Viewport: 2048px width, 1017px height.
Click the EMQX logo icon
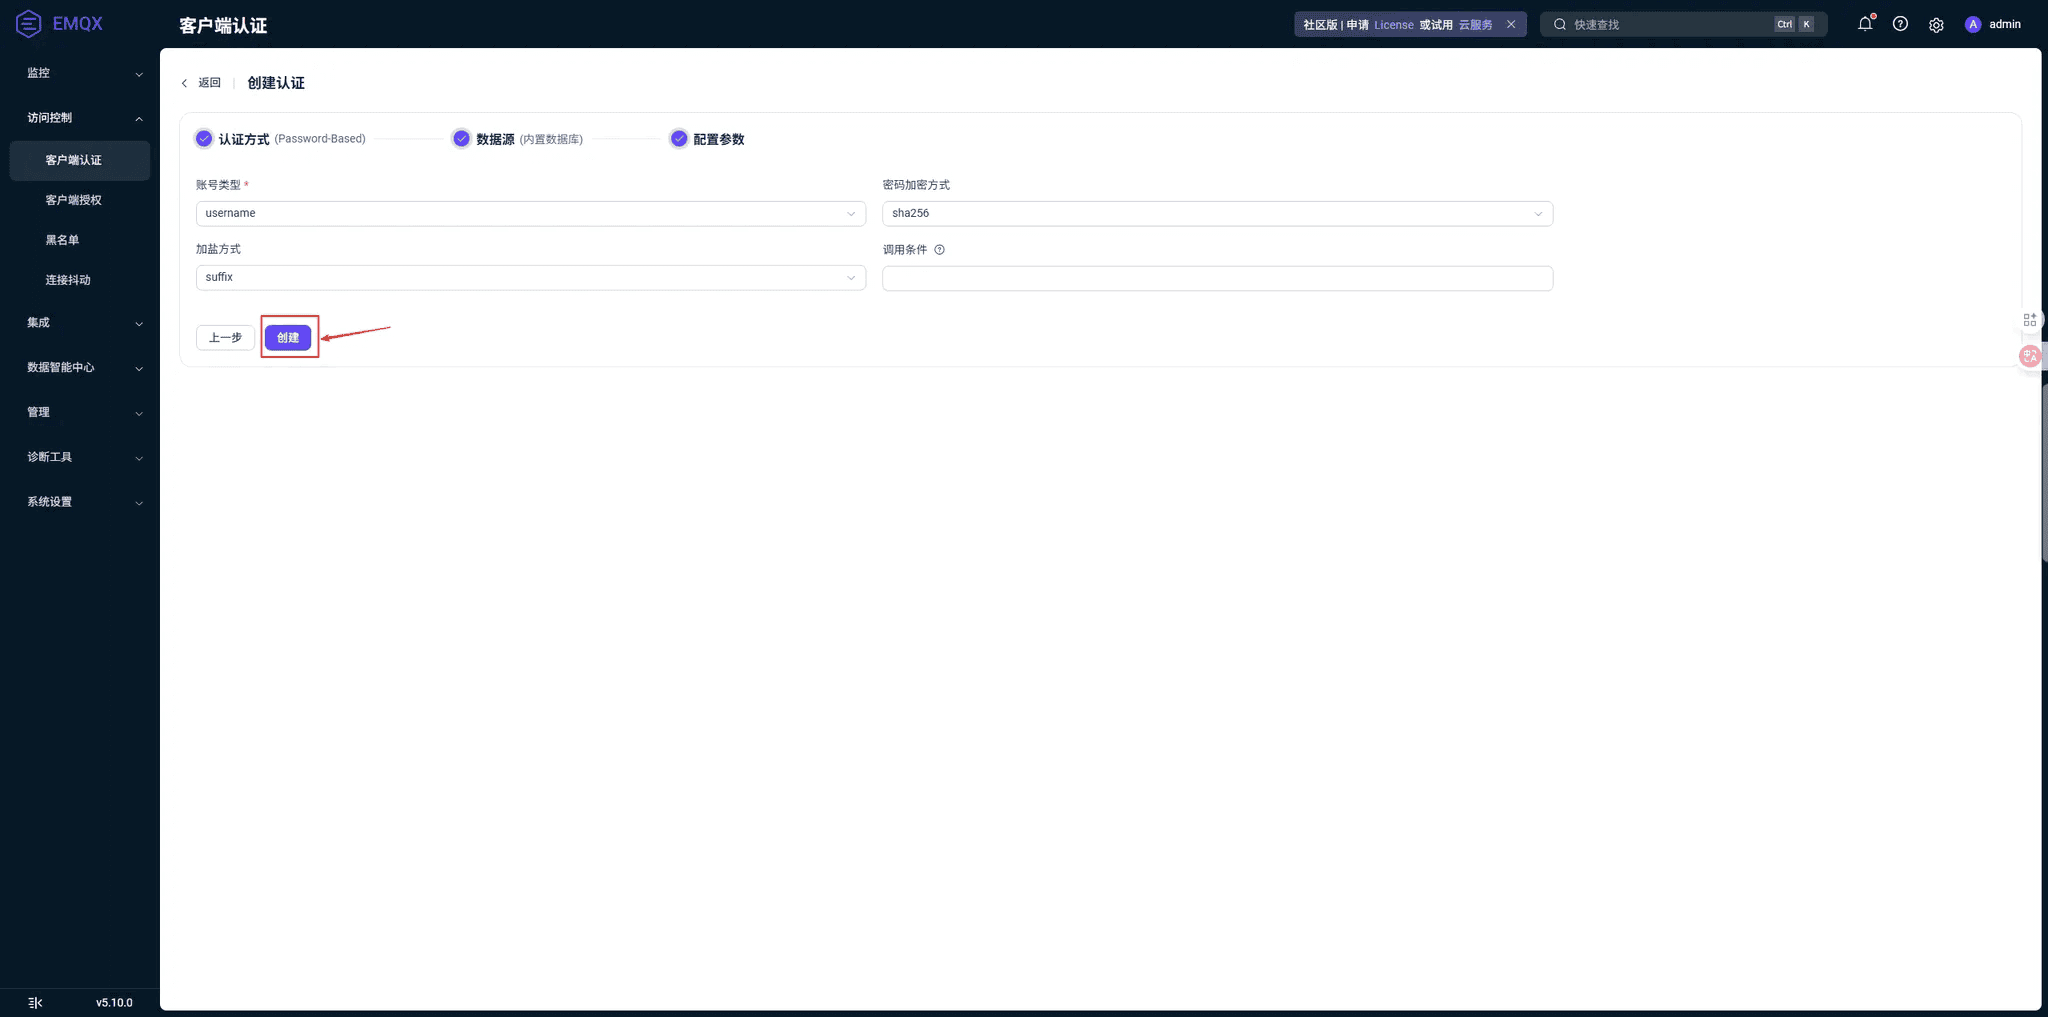point(28,24)
